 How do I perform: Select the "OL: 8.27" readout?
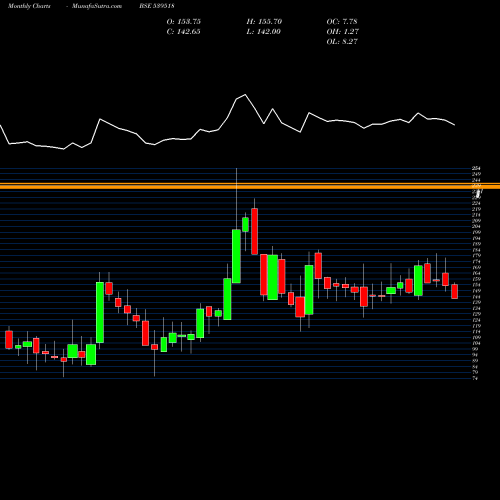pyautogui.click(x=342, y=42)
